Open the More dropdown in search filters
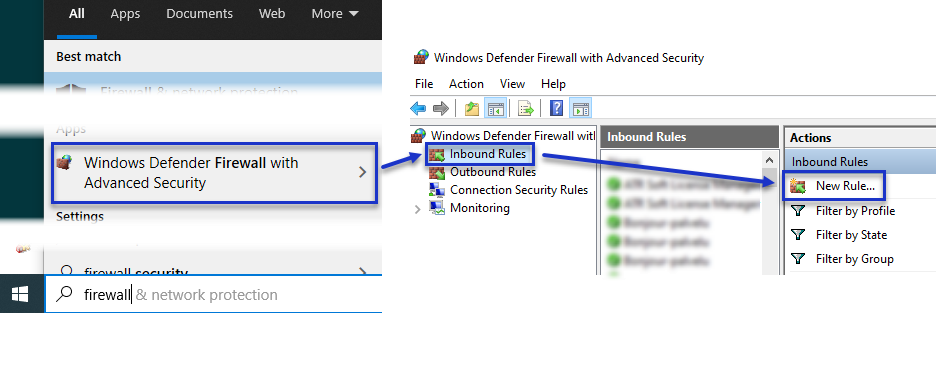 click(x=335, y=13)
